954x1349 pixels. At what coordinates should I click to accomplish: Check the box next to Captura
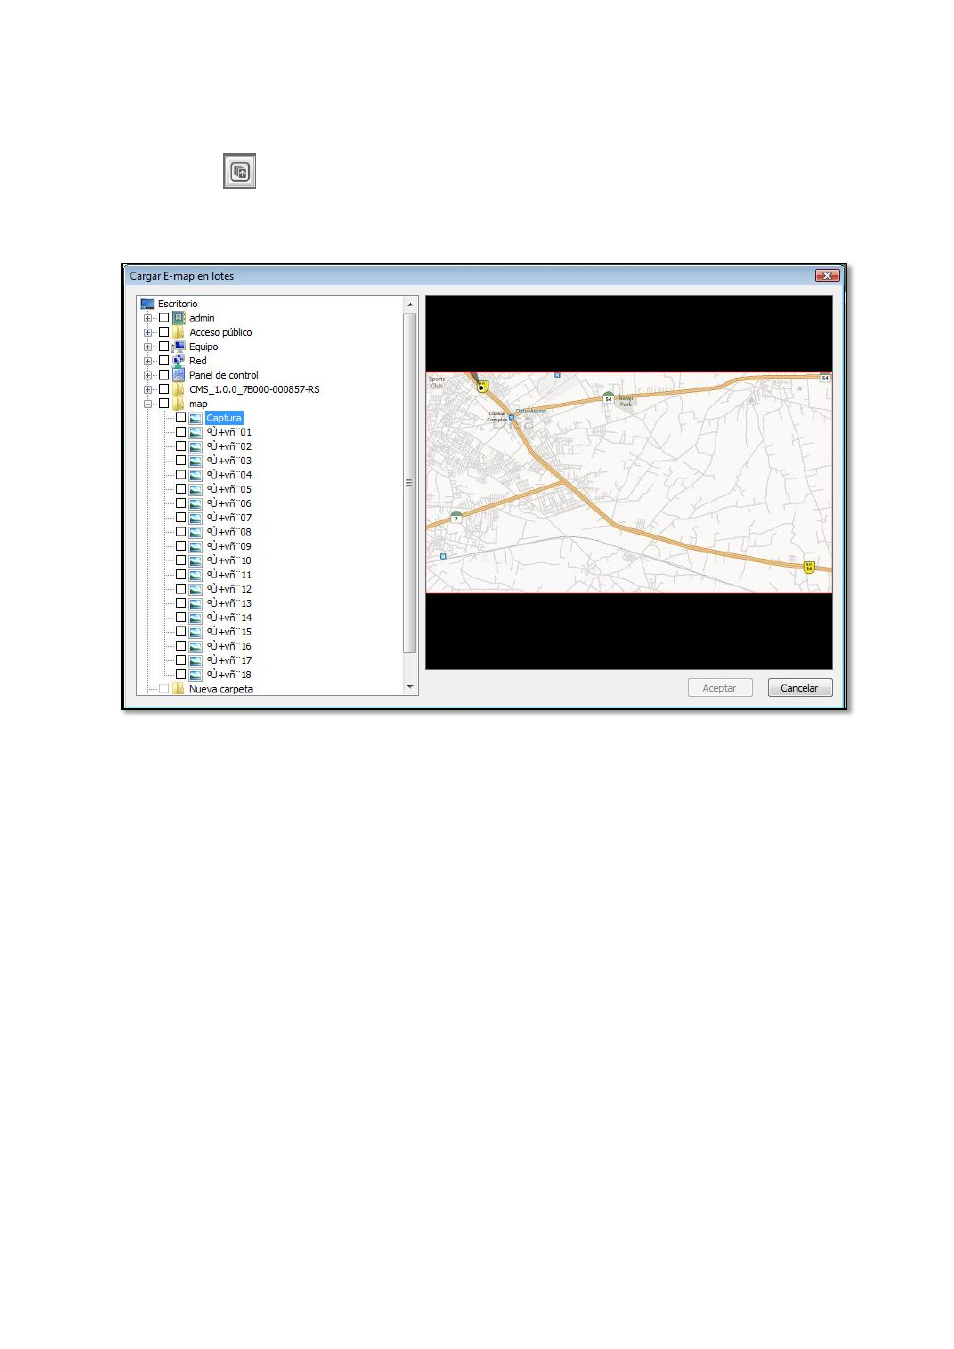tap(181, 418)
